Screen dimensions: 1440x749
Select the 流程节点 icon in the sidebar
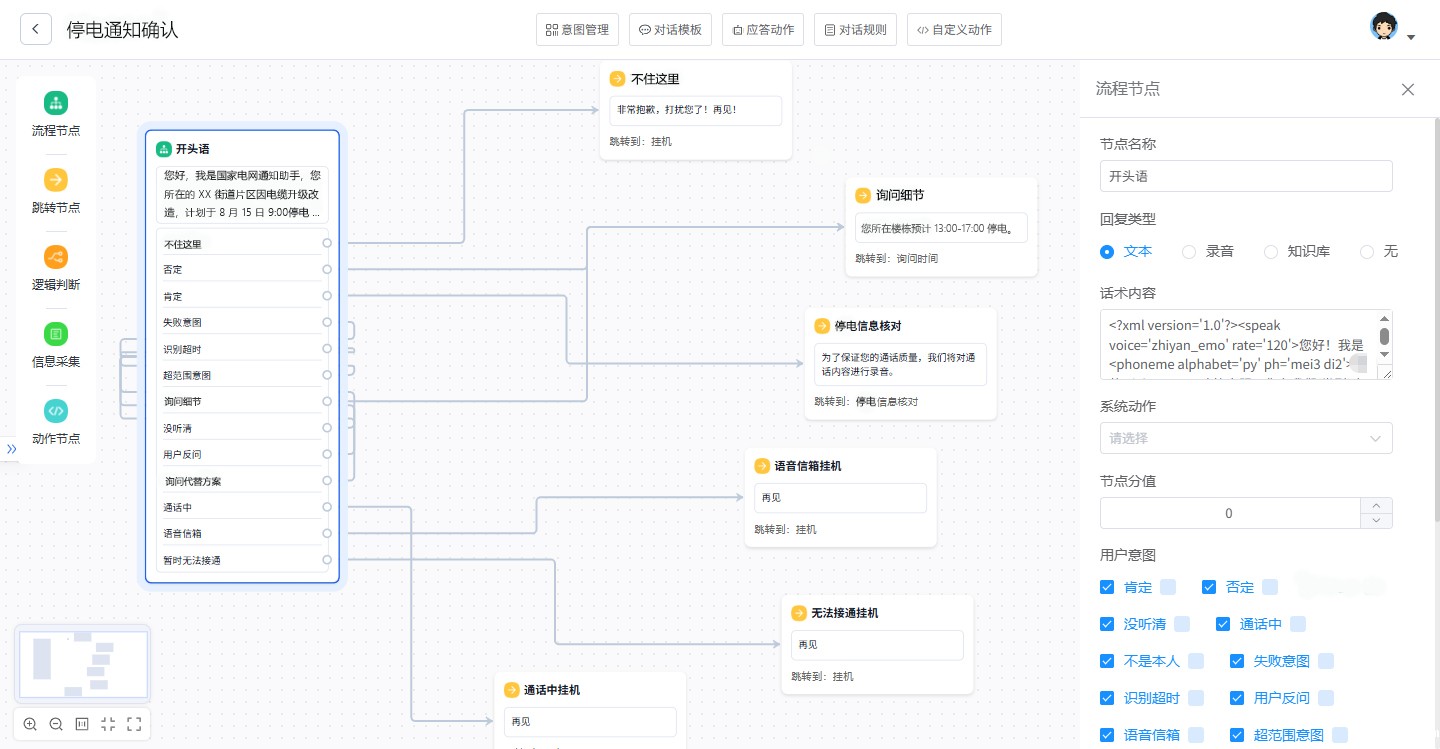click(56, 103)
